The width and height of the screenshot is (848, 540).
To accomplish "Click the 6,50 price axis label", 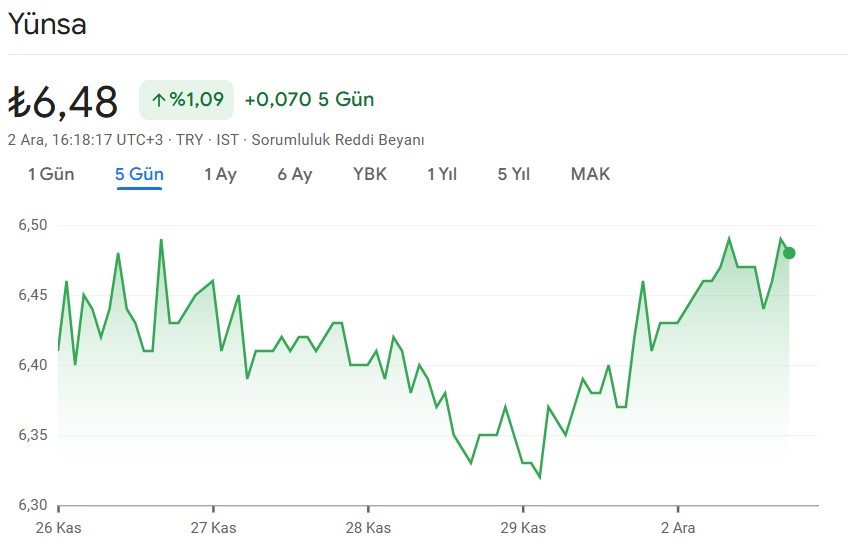I will tap(33, 225).
